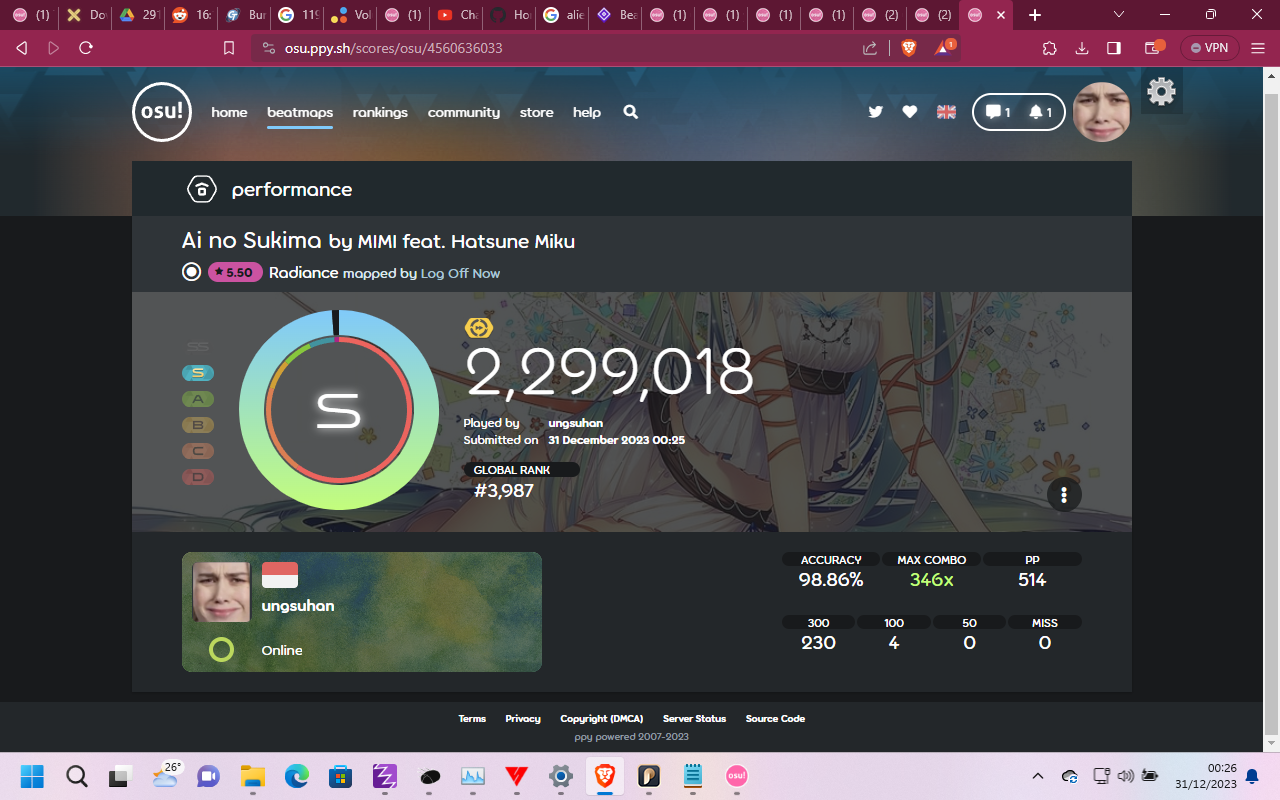This screenshot has width=1280, height=800.
Task: Click the Terms footer link
Action: (x=472, y=718)
